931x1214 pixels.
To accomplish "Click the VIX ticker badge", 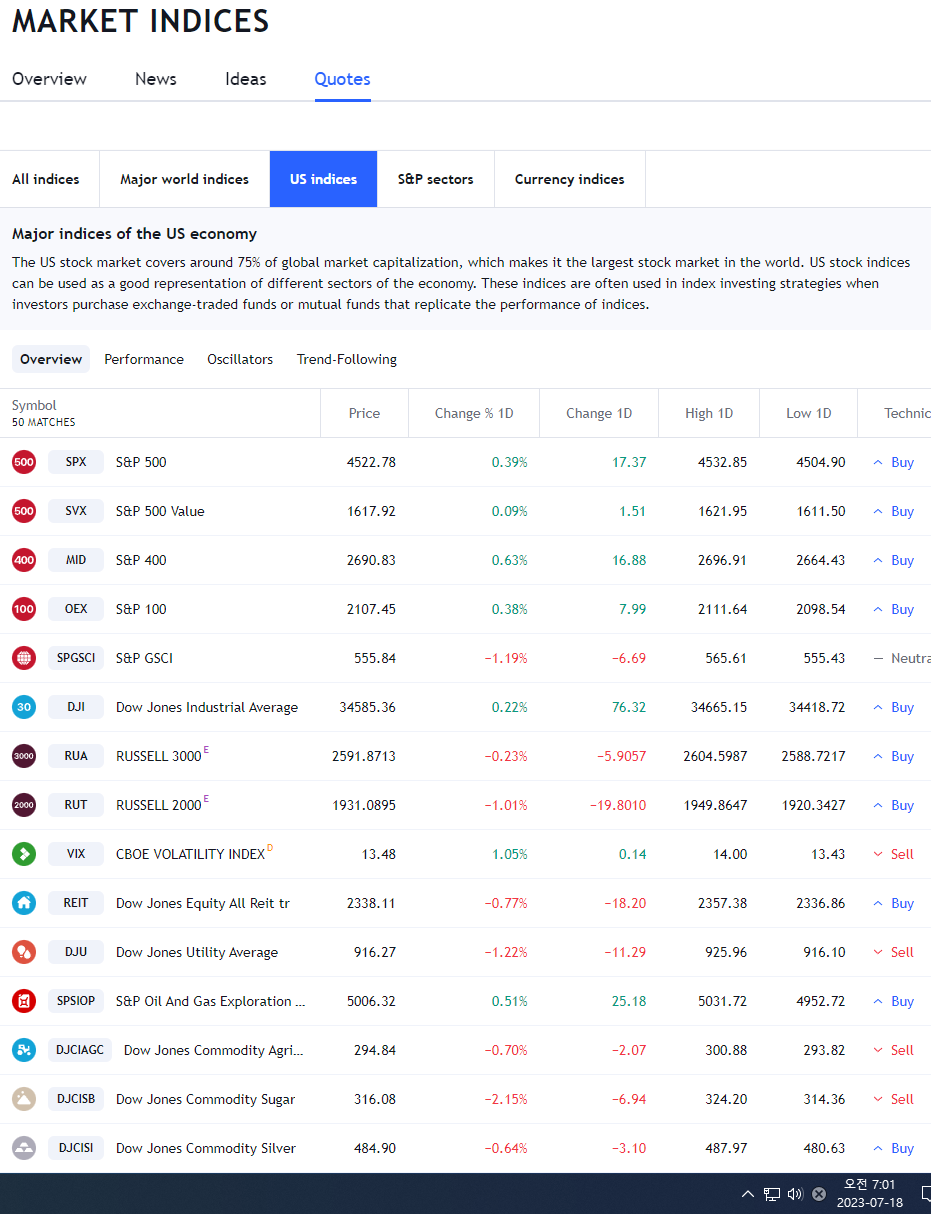I will [x=76, y=854].
